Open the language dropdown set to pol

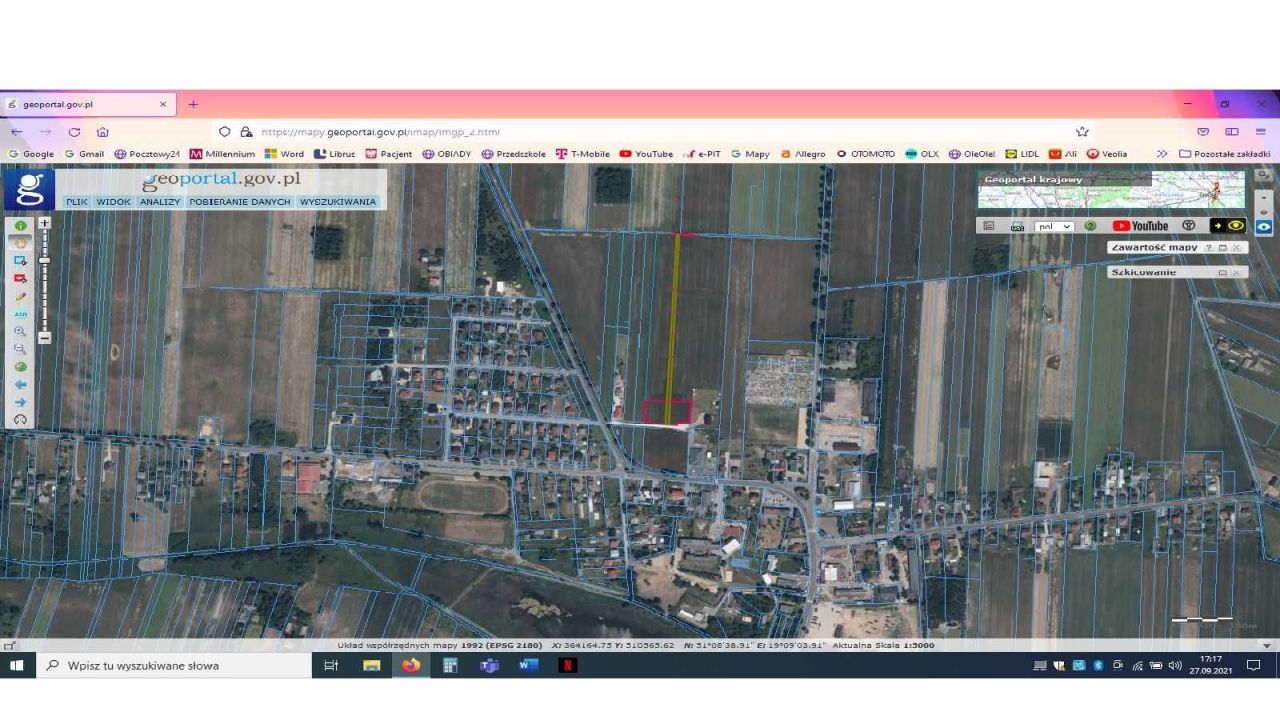point(1054,226)
